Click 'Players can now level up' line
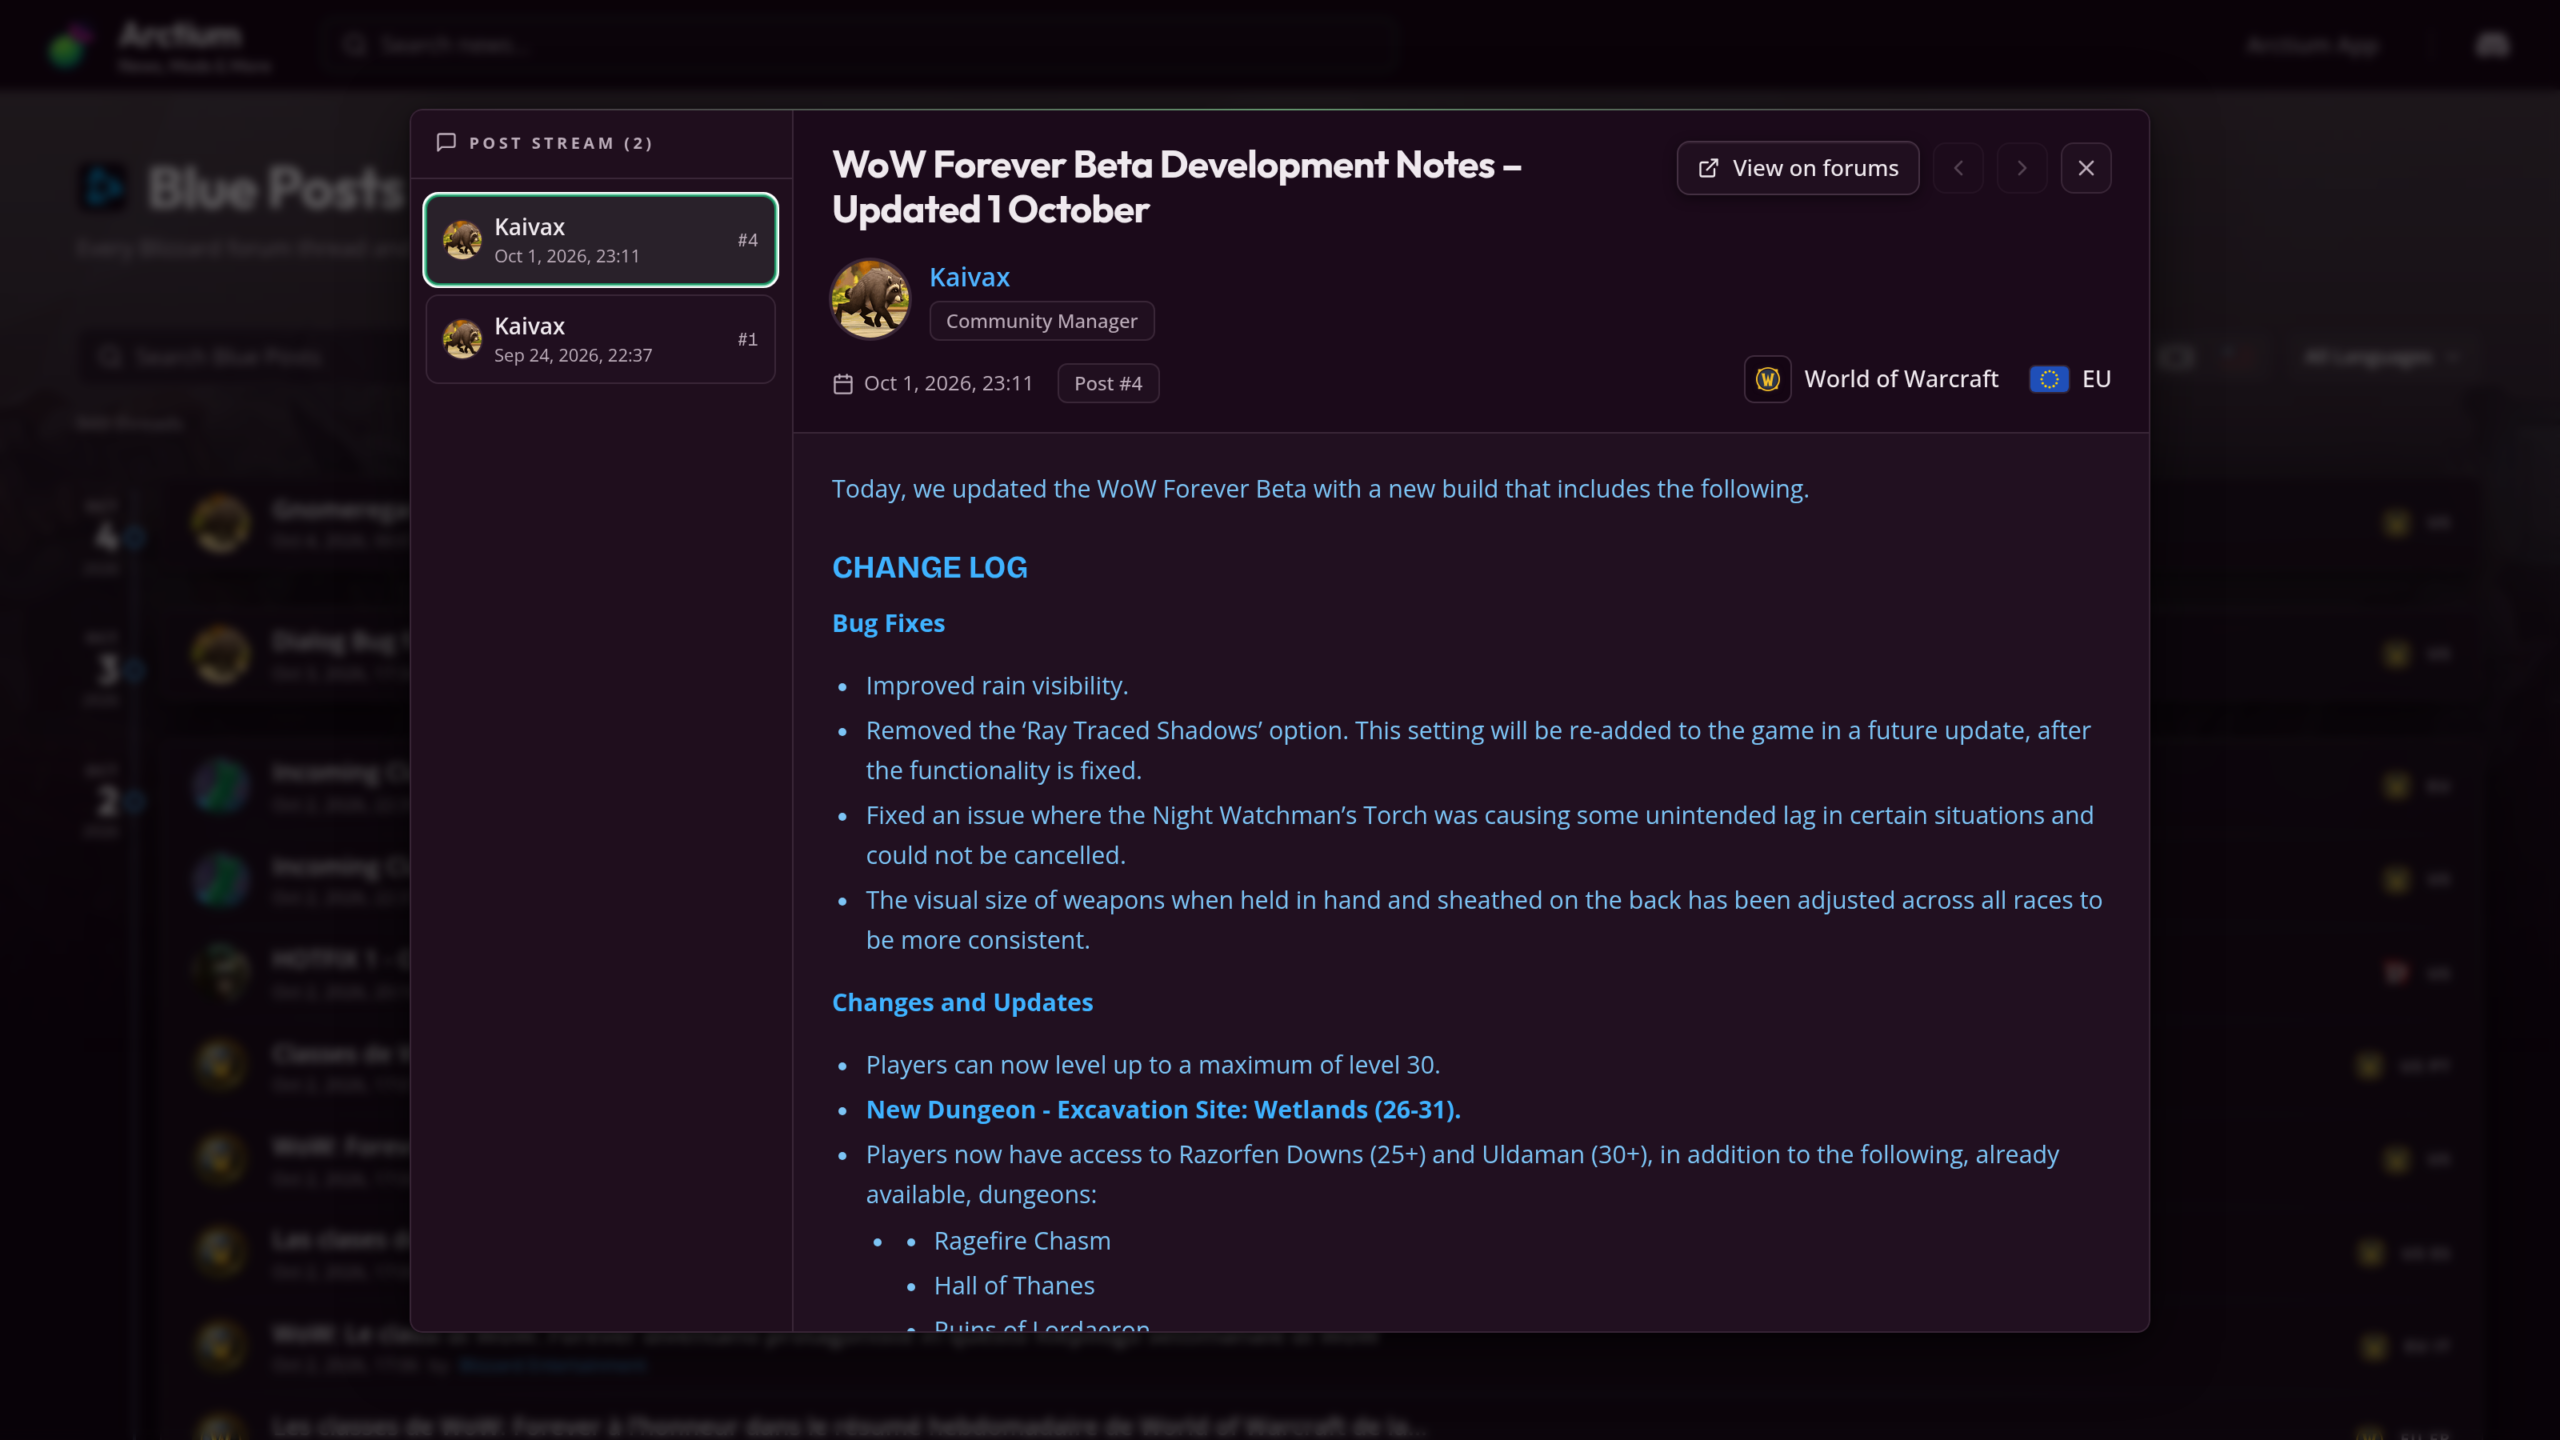 point(1152,1064)
